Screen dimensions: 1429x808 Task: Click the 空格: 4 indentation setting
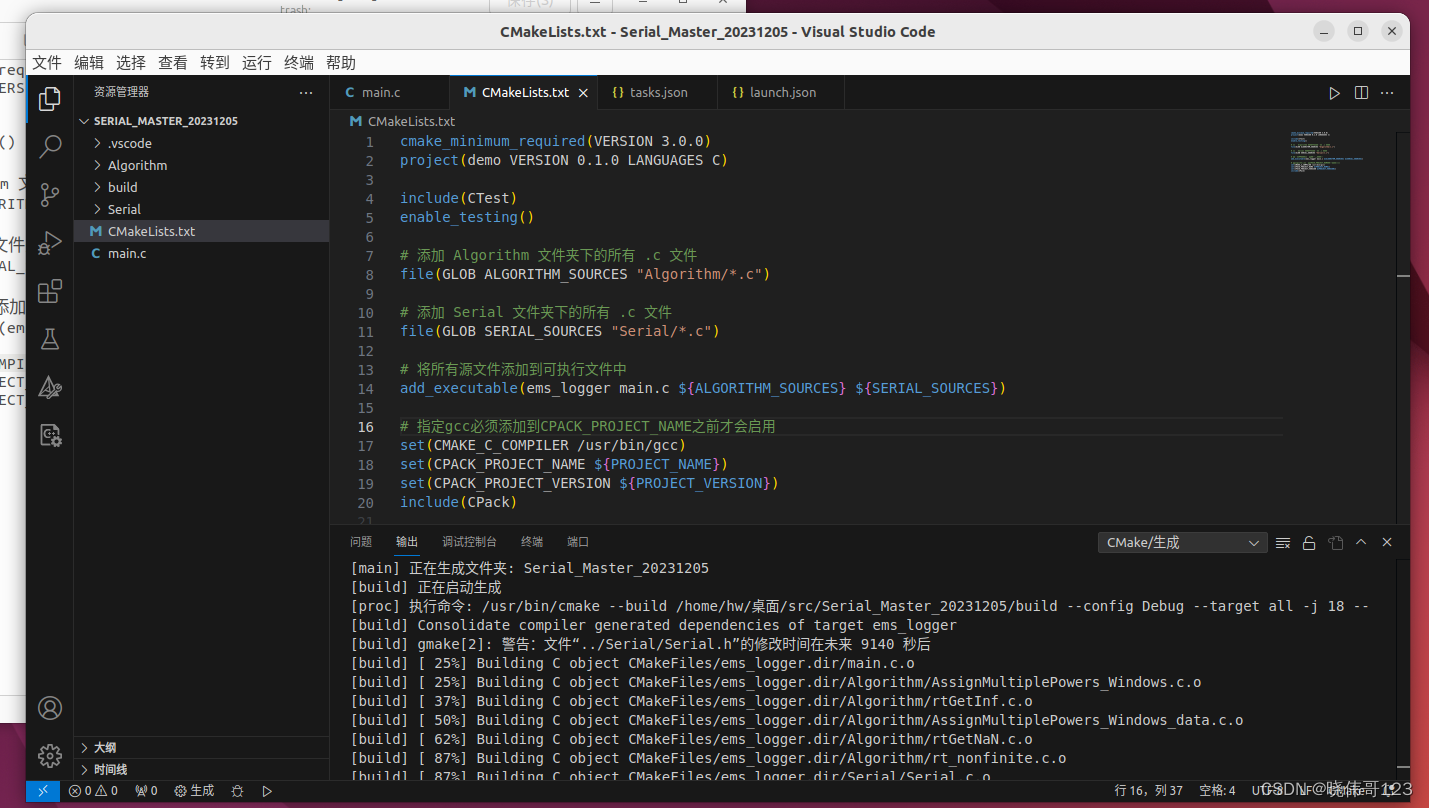pyautogui.click(x=1217, y=791)
